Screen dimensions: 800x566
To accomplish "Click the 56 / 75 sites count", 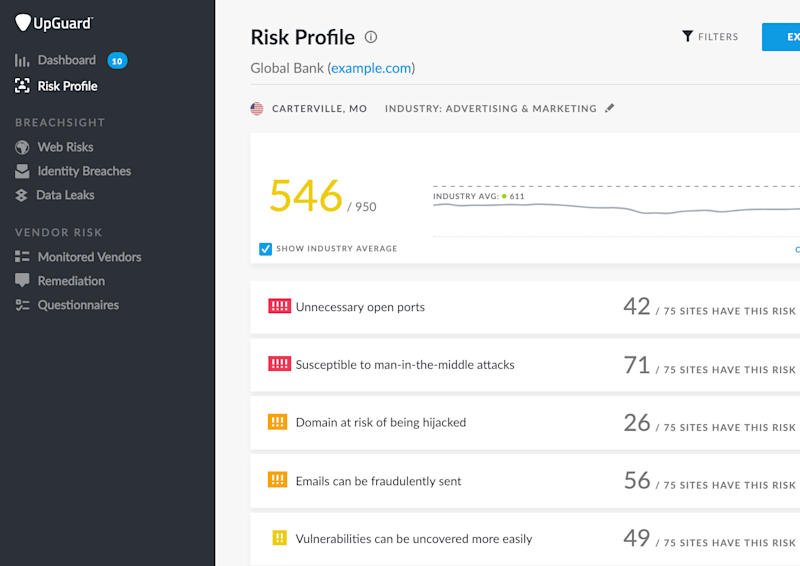I will [709, 481].
